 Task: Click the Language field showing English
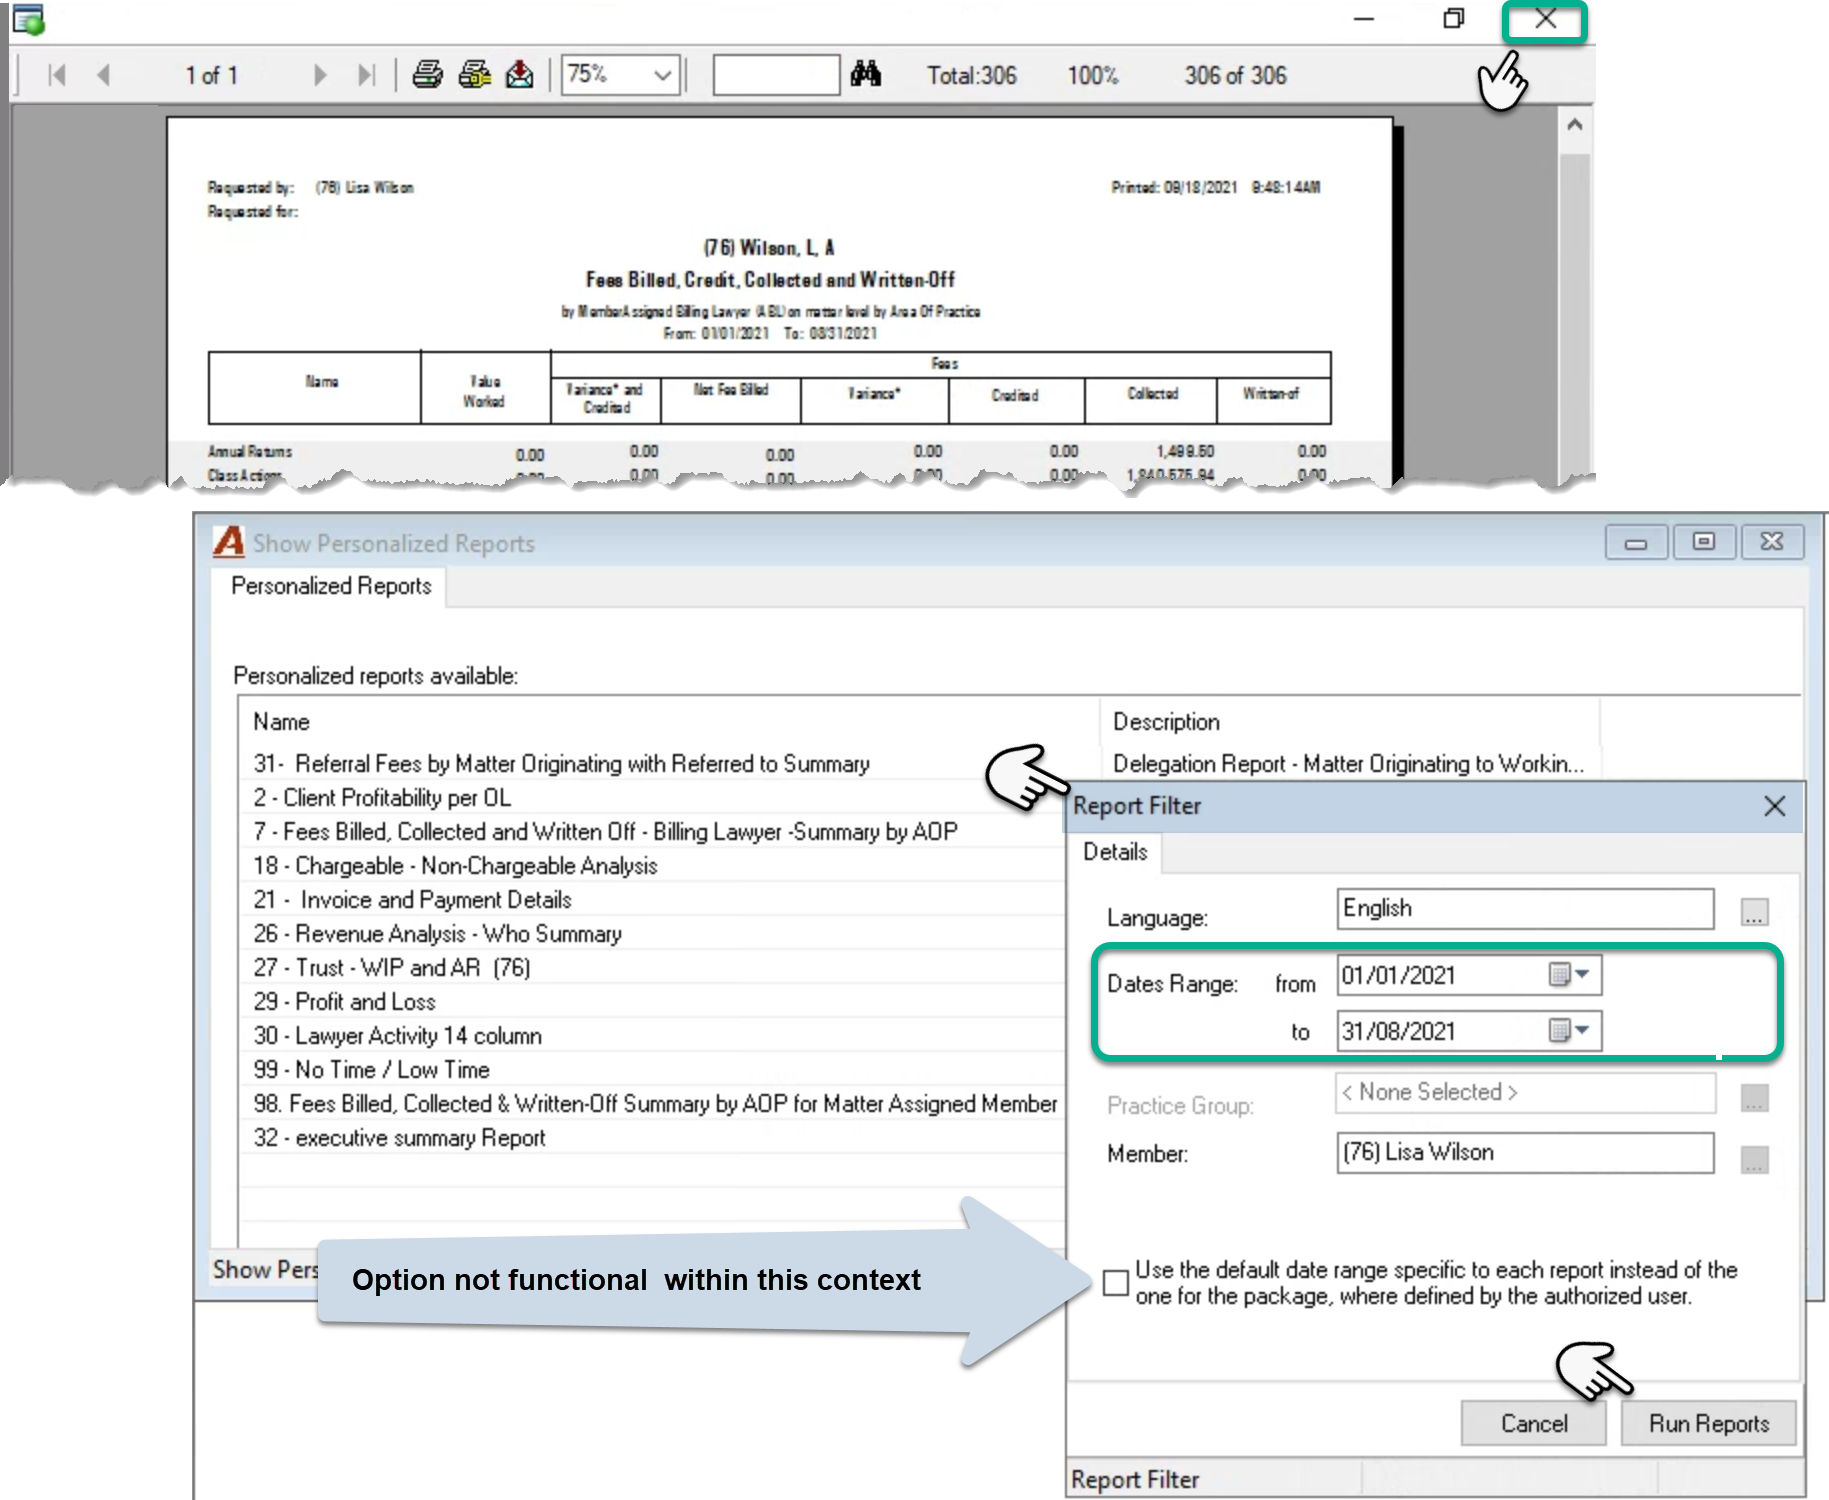coord(1525,908)
